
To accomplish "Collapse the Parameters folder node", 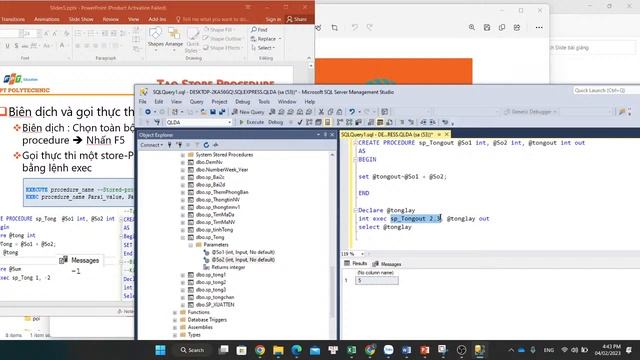I will pyautogui.click(x=191, y=245).
